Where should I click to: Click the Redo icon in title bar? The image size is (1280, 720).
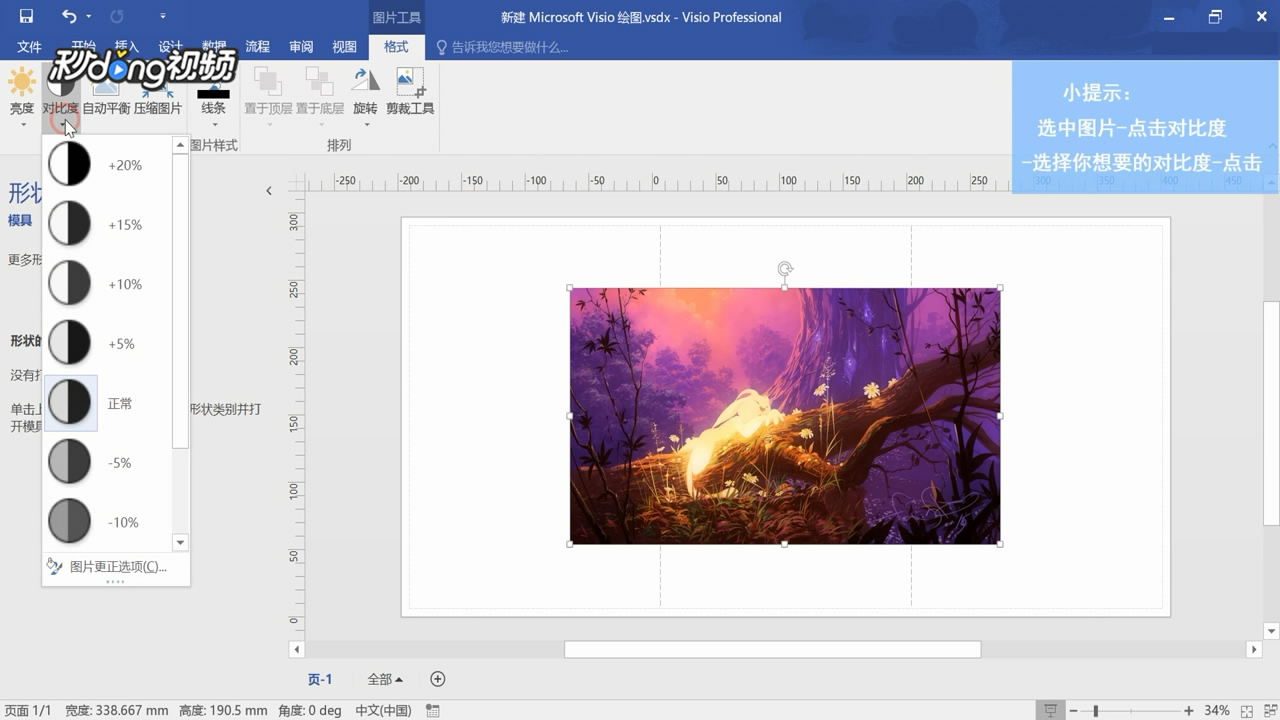point(116,16)
